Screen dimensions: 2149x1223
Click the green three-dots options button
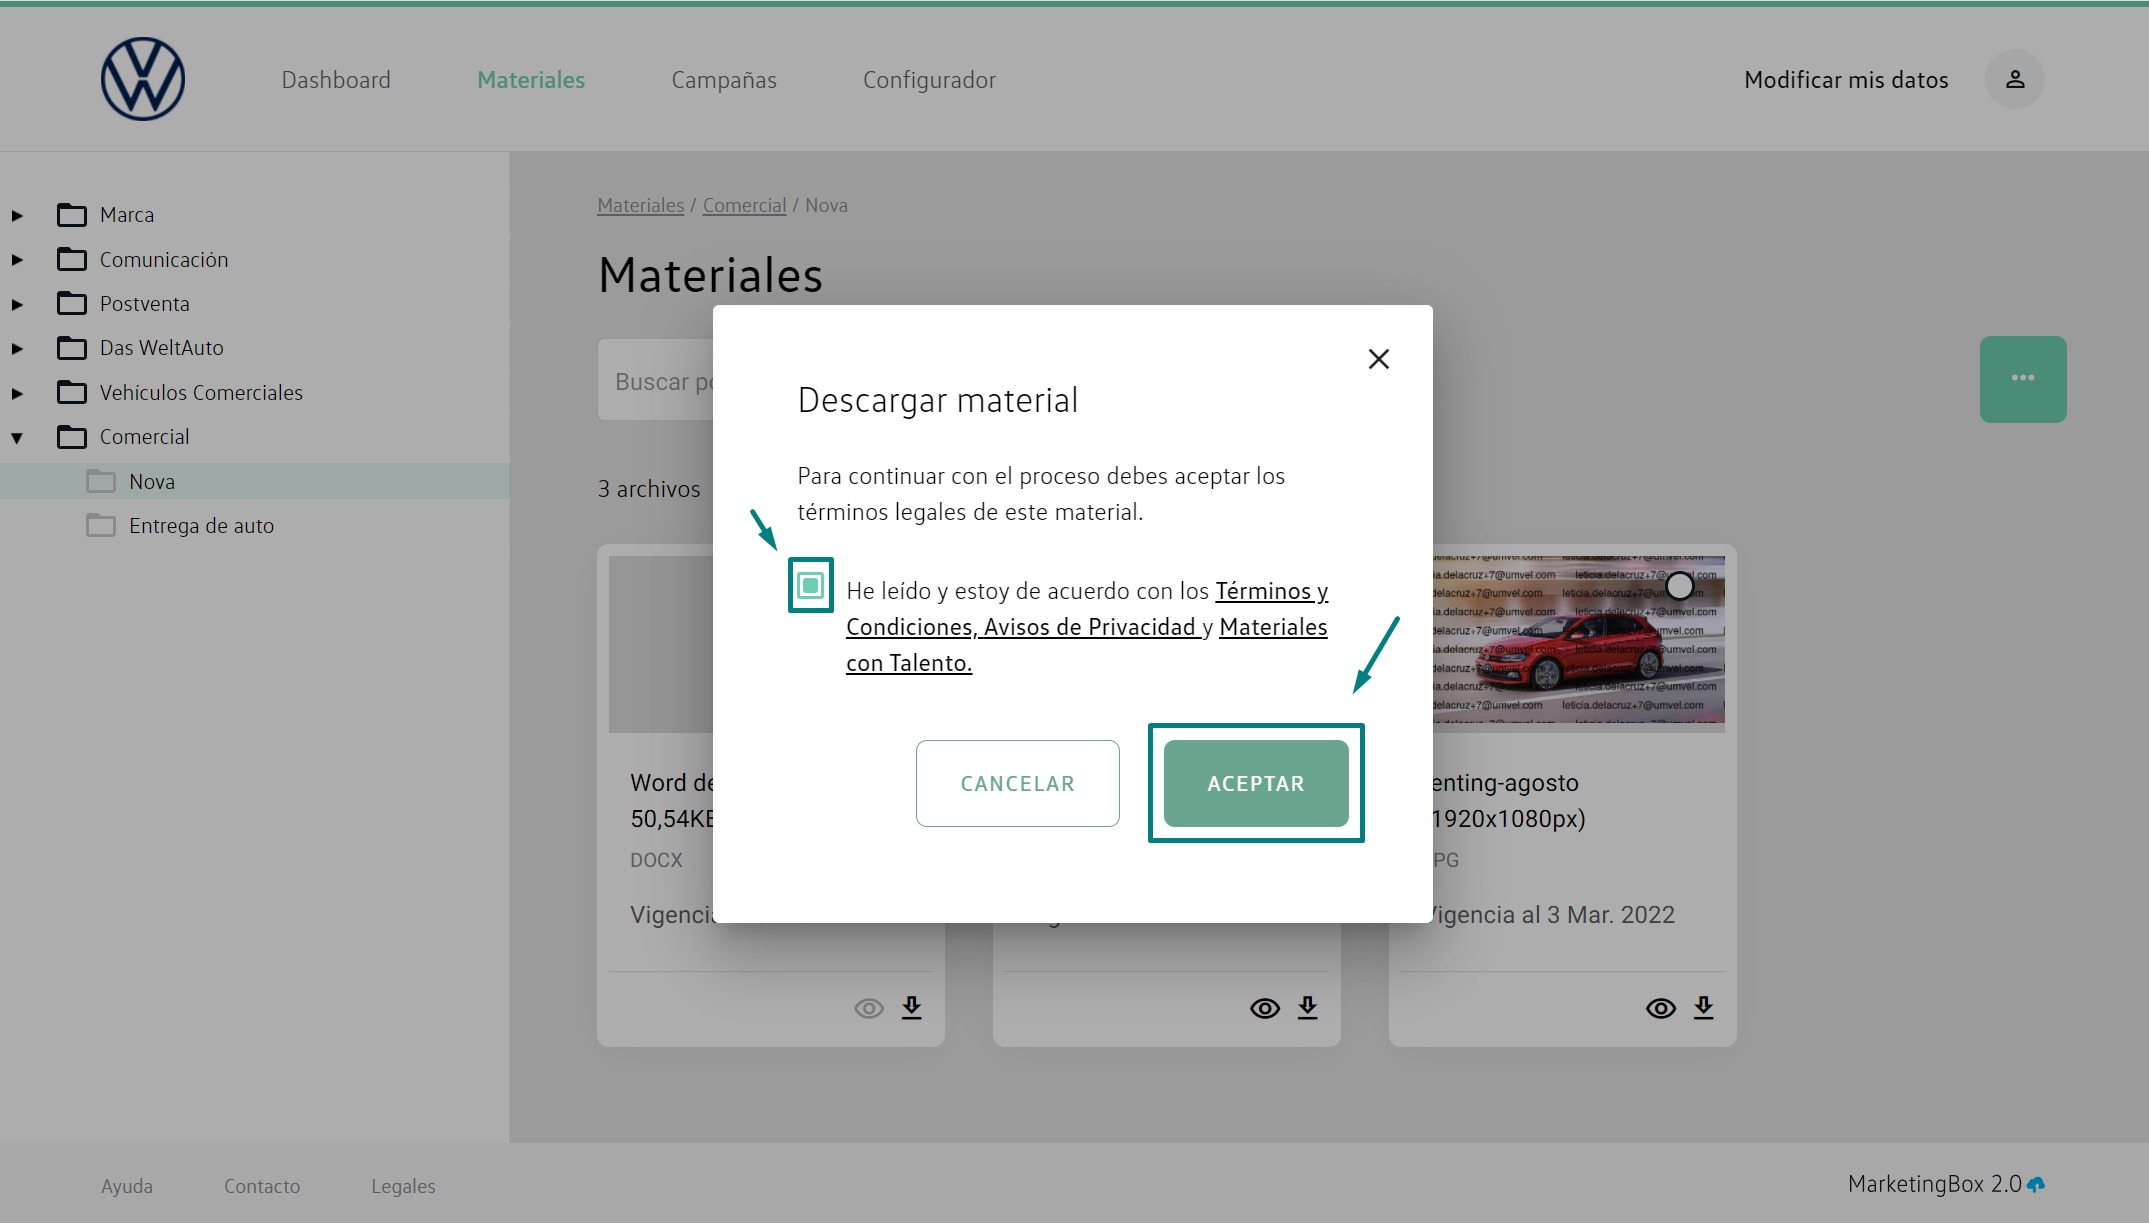point(2022,379)
